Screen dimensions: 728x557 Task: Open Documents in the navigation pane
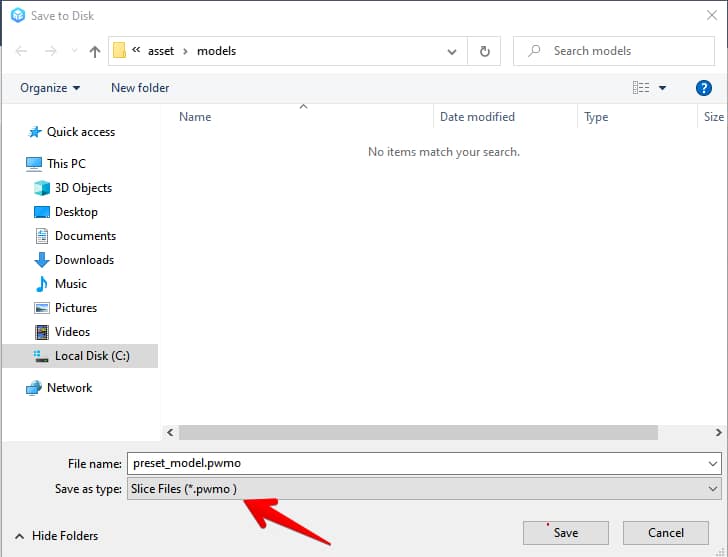pos(85,236)
